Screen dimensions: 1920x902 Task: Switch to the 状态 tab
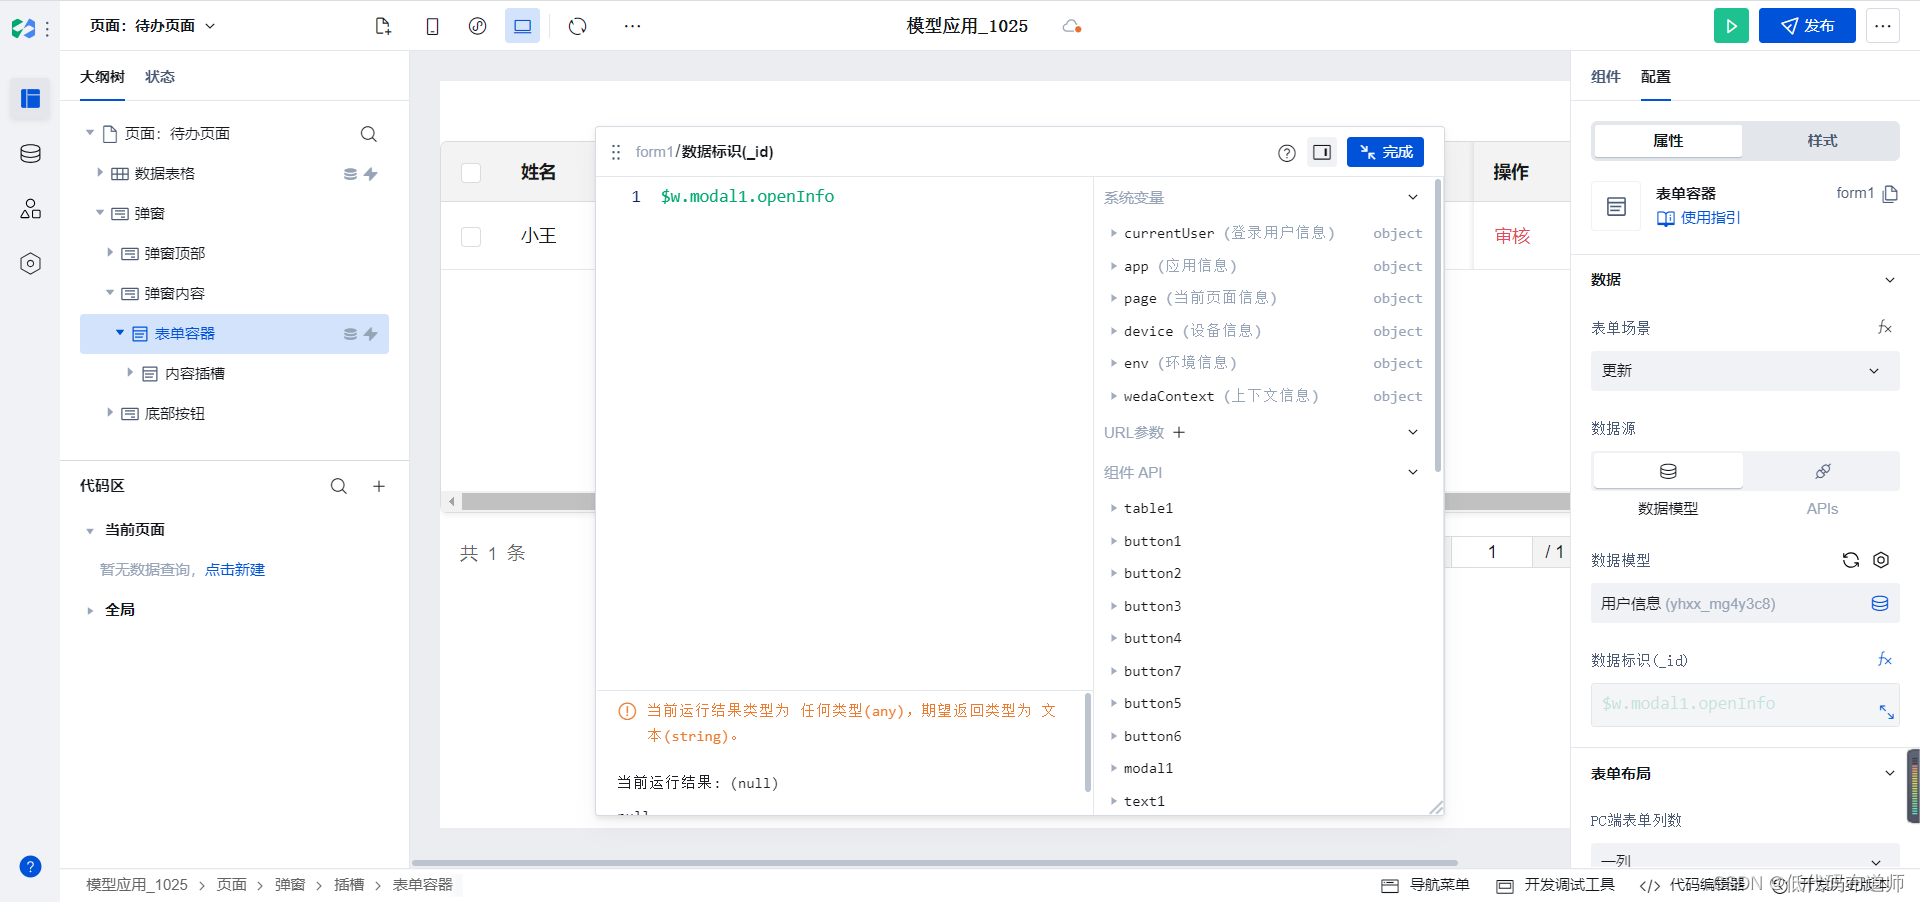pos(160,77)
